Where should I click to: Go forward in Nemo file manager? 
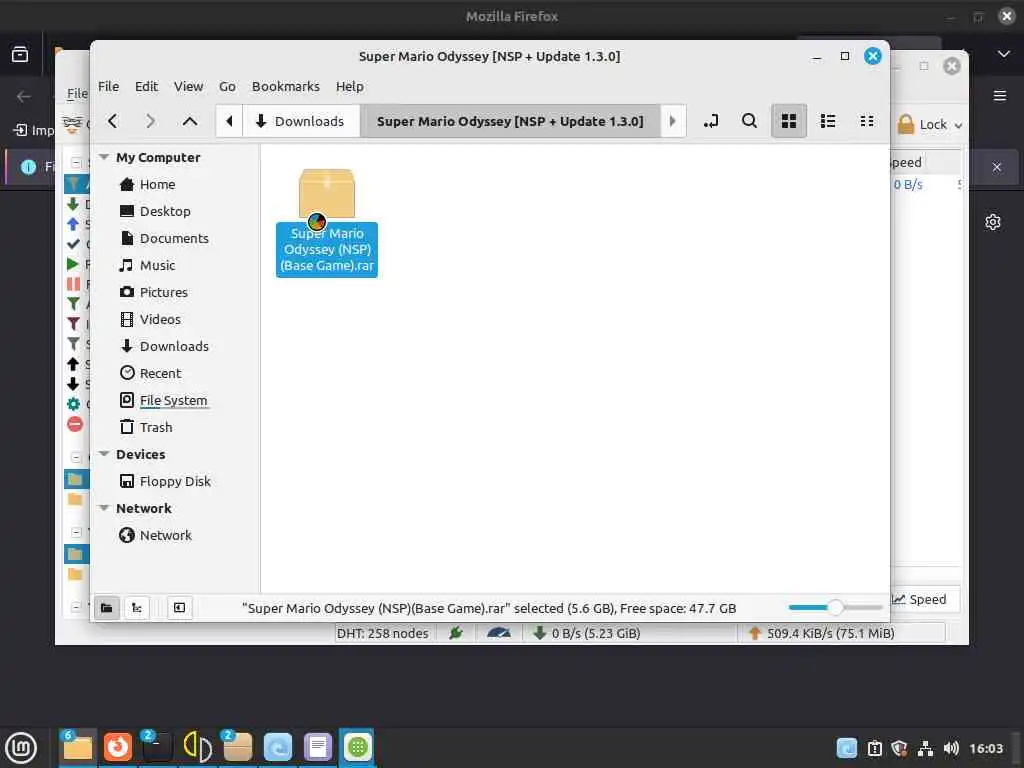(150, 121)
